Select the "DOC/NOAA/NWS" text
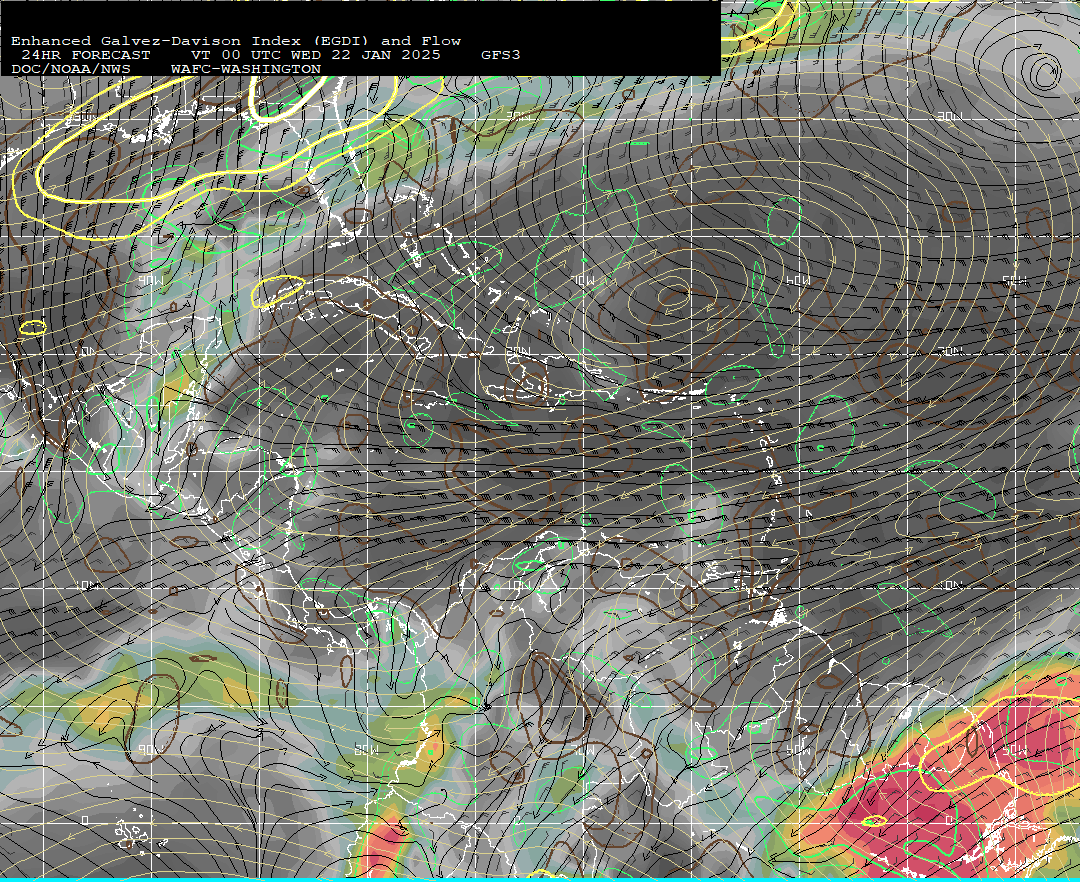This screenshot has width=1080, height=882. [70, 70]
